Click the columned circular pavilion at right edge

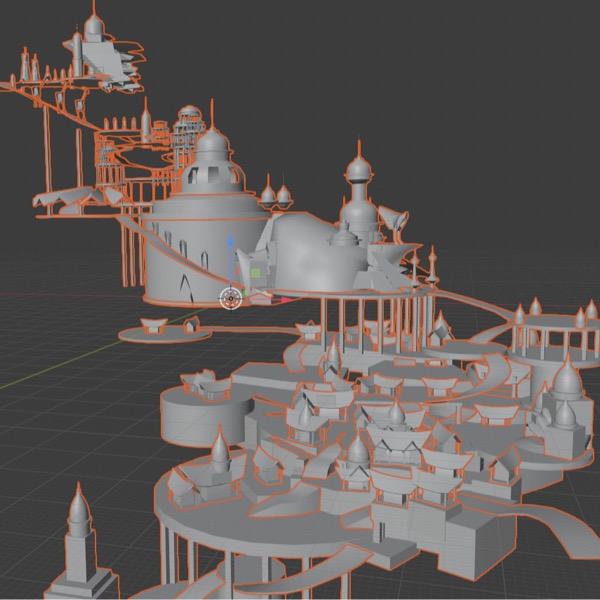(x=548, y=340)
